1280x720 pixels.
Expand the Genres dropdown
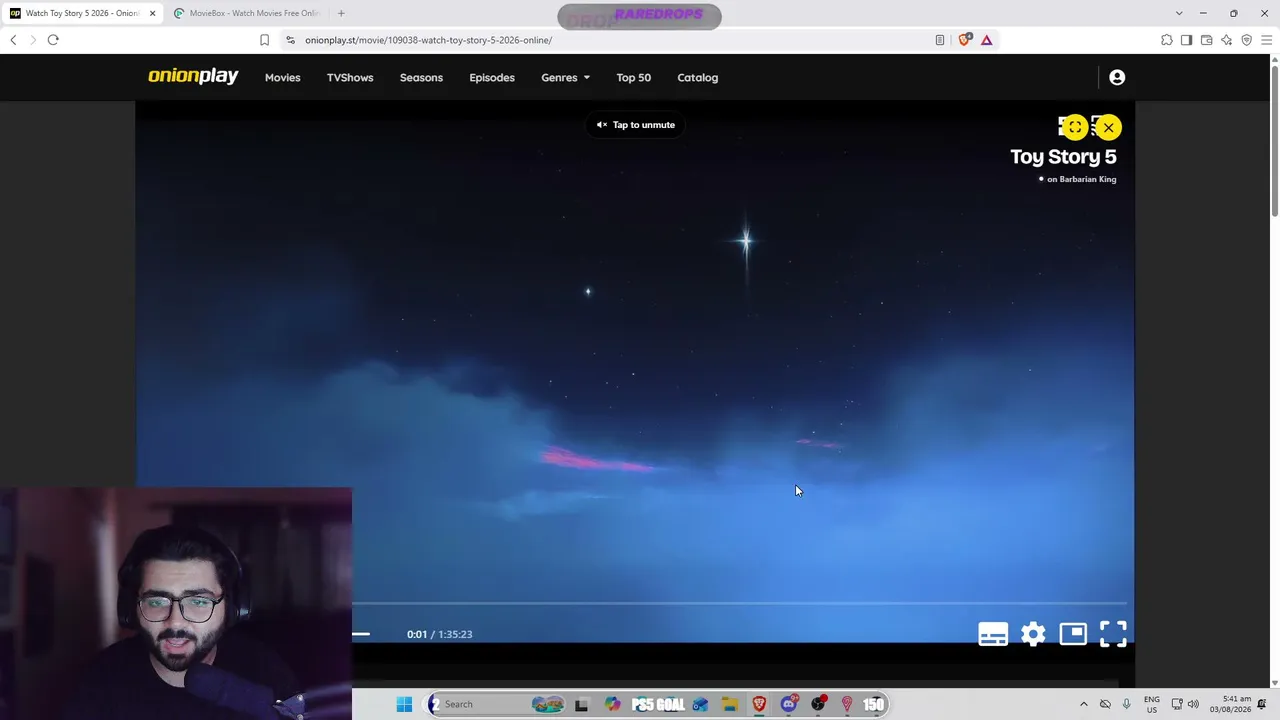click(x=565, y=77)
